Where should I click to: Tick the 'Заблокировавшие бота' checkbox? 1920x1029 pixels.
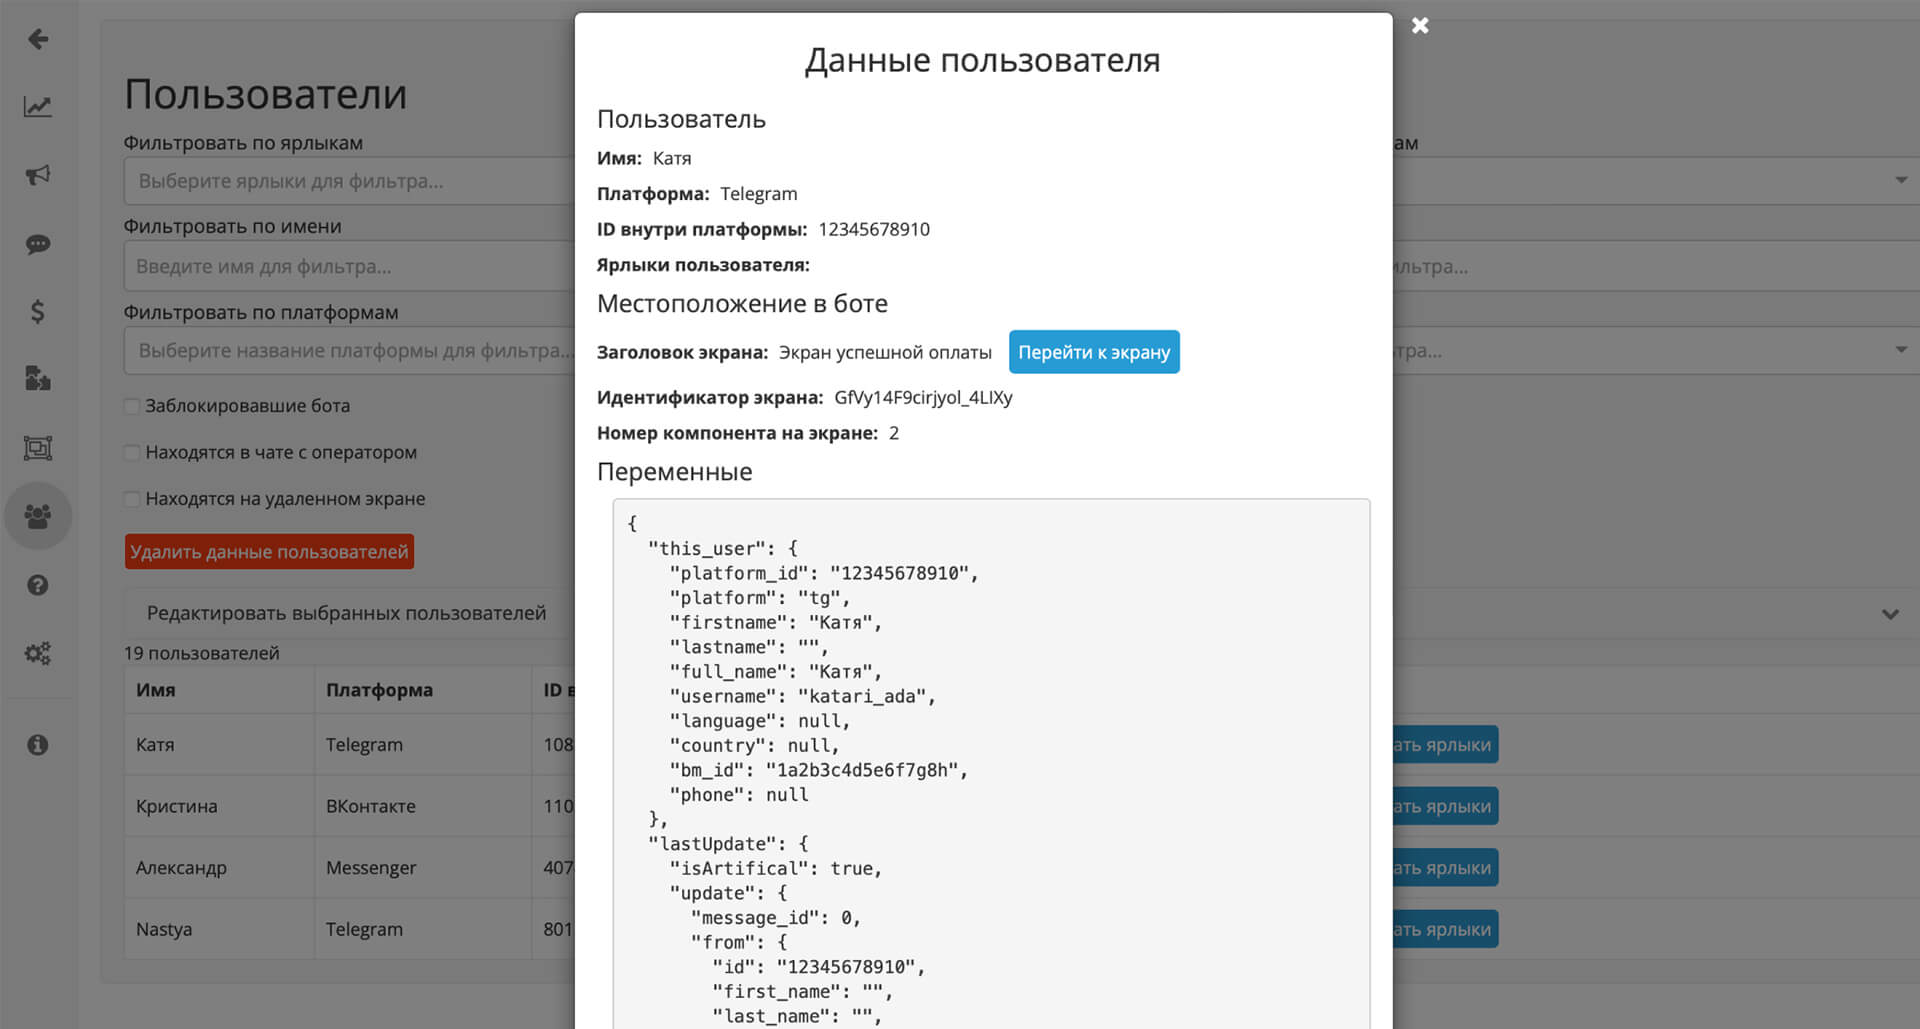pyautogui.click(x=132, y=406)
